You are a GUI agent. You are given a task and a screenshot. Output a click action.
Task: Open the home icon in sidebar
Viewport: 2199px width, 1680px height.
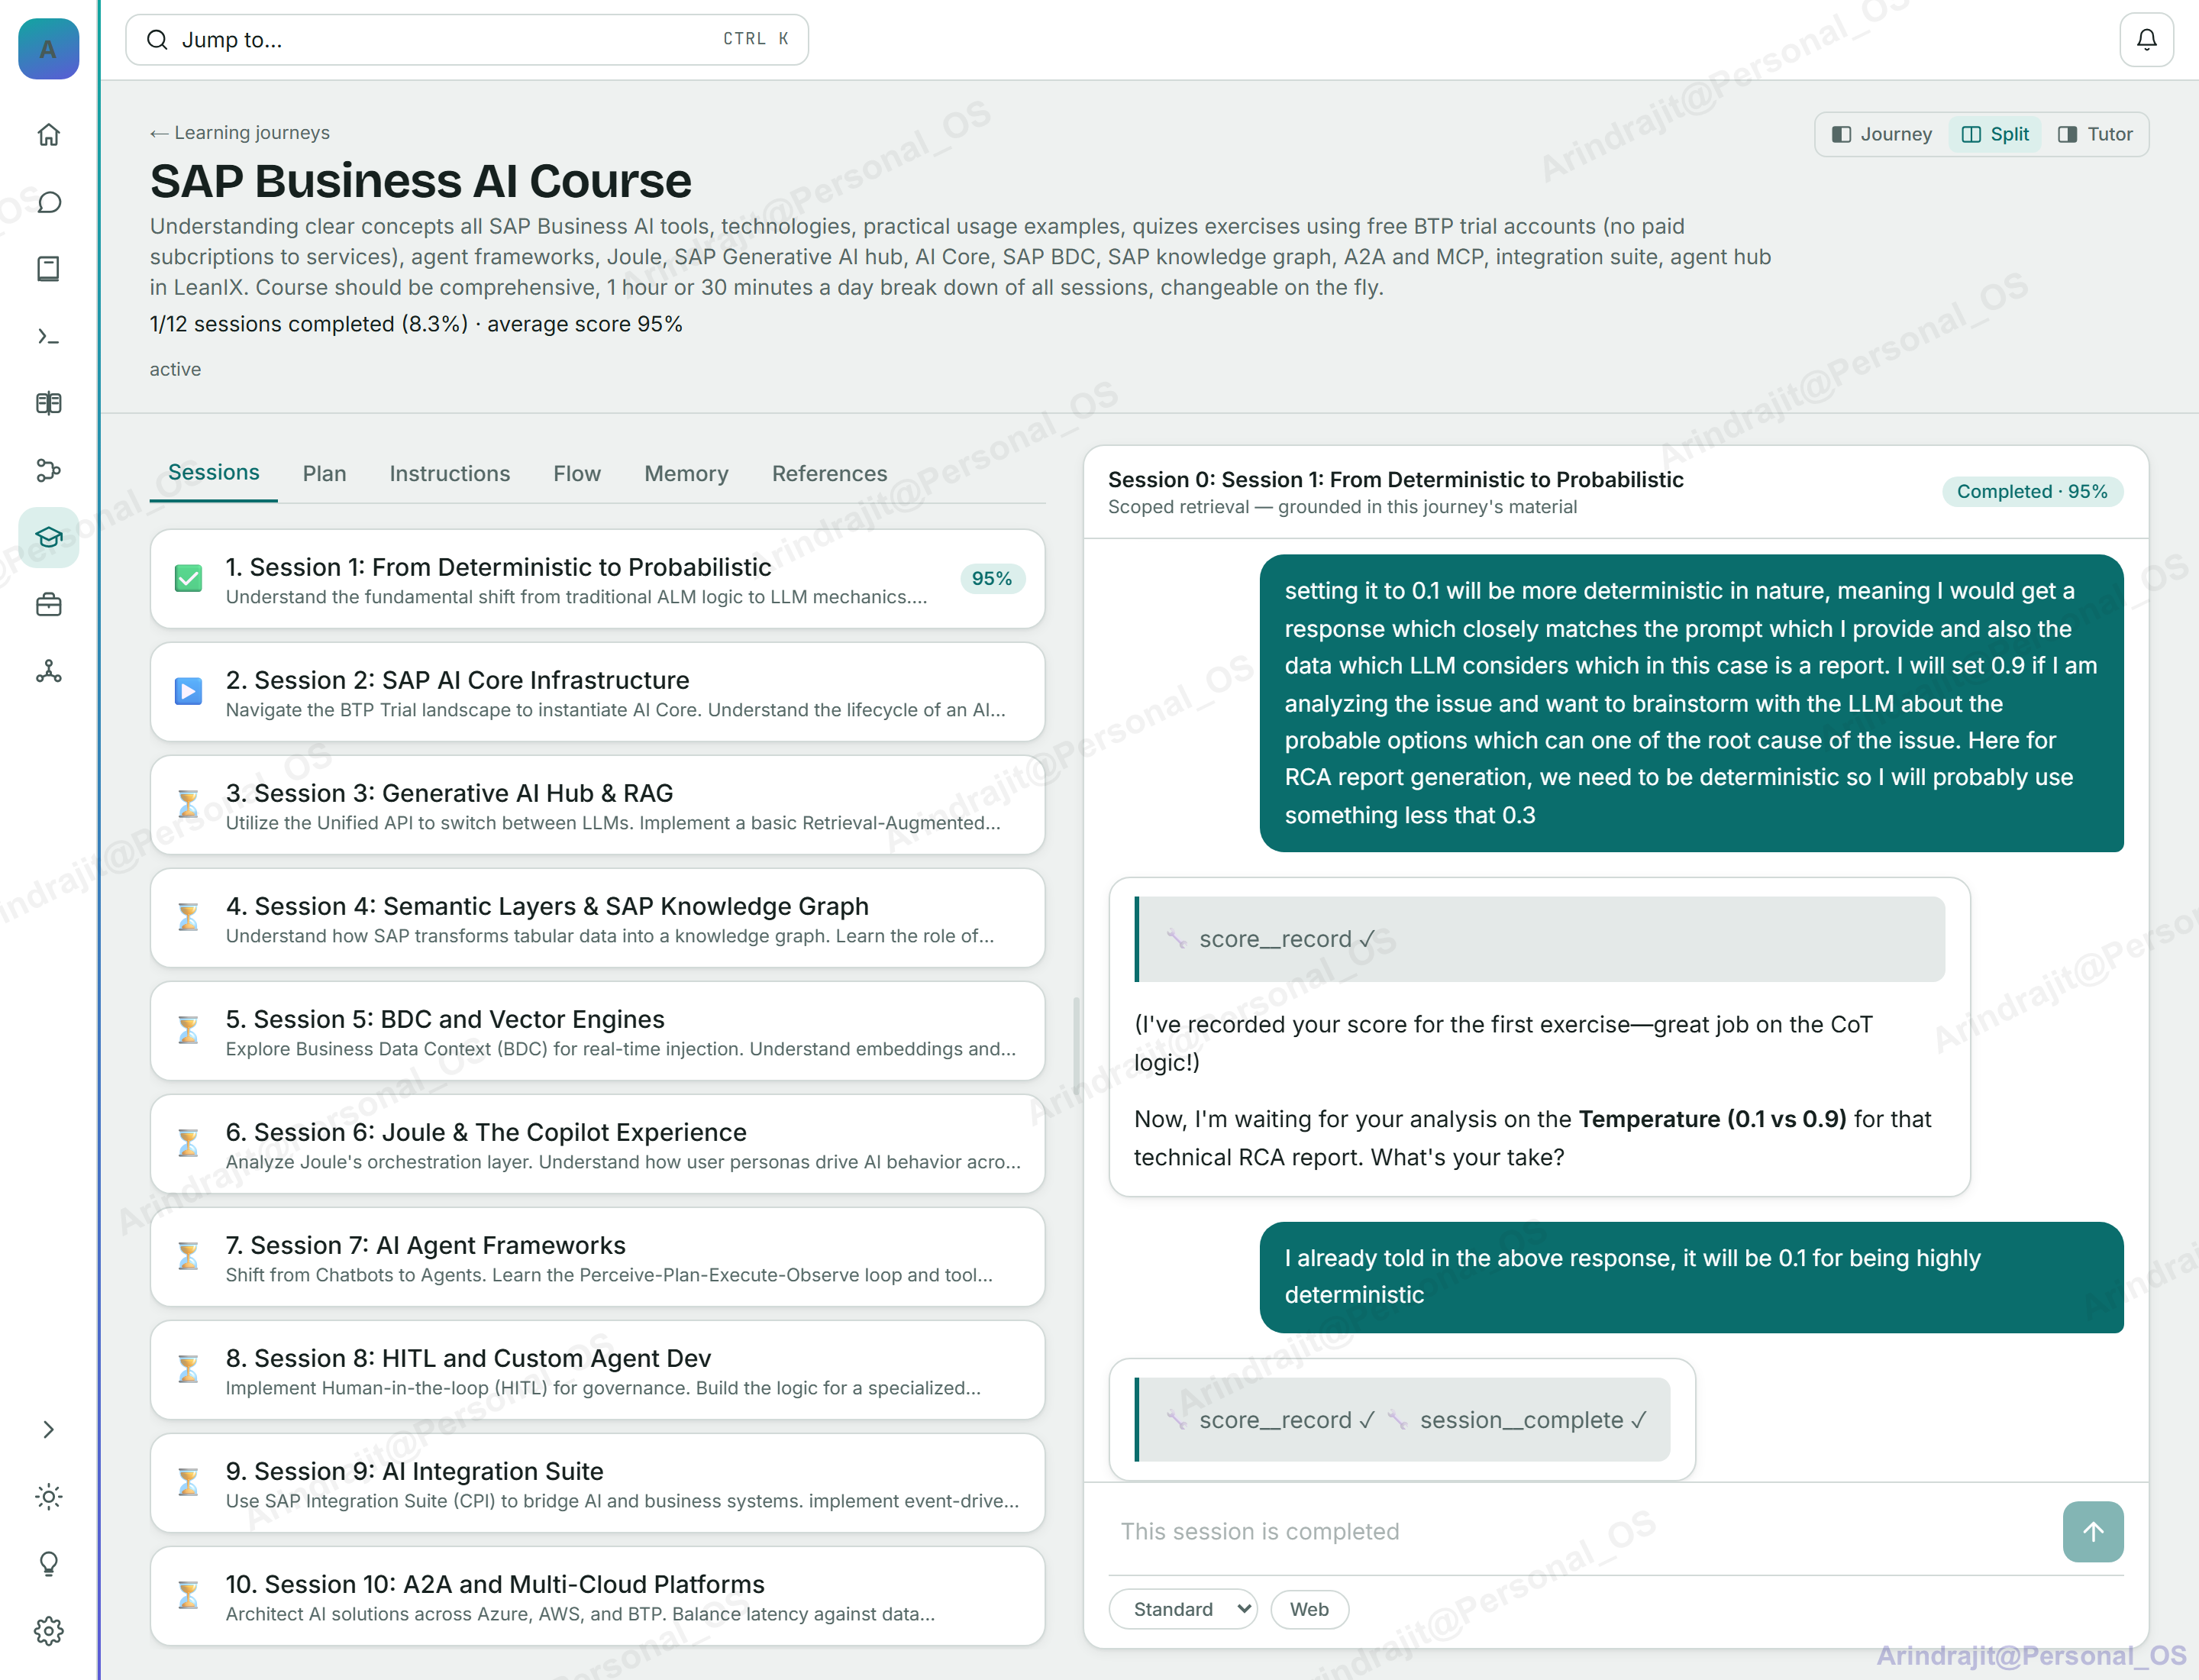(48, 135)
